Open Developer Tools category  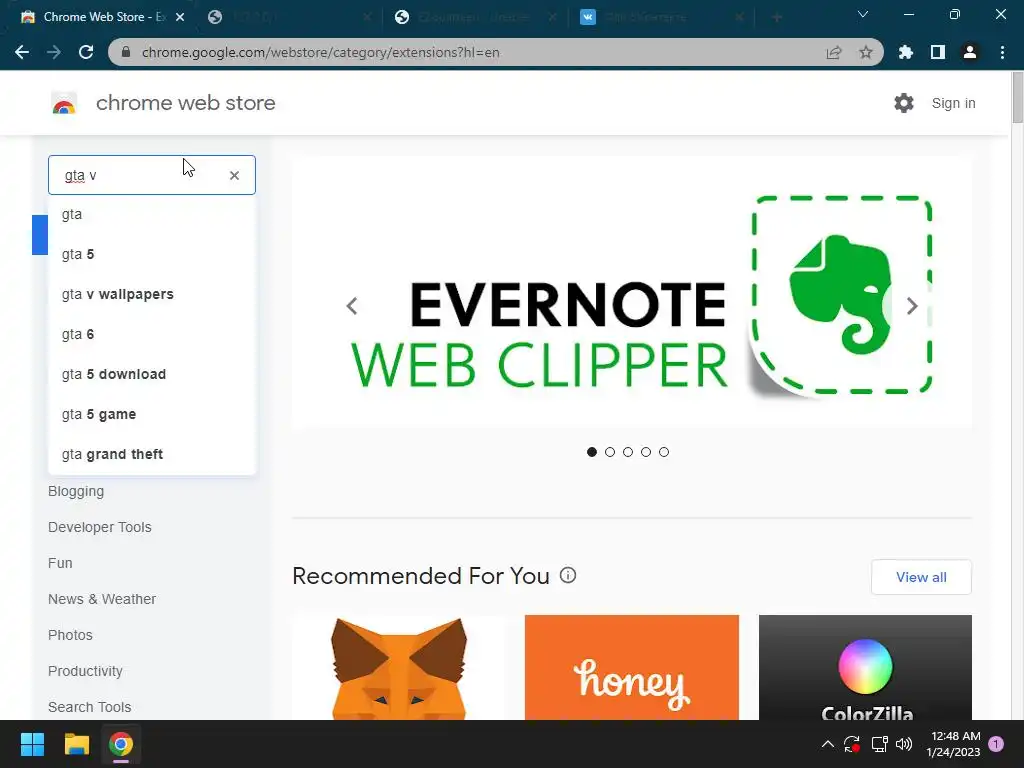(99, 527)
